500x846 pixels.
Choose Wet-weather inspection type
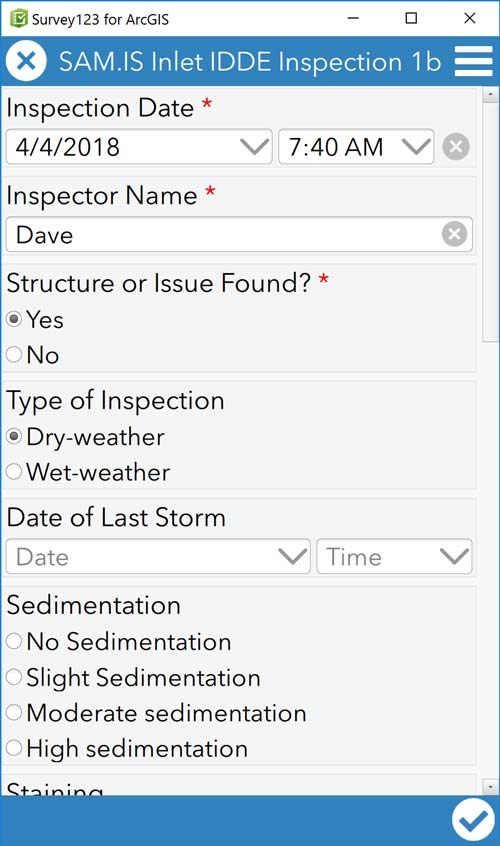pyautogui.click(x=88, y=472)
